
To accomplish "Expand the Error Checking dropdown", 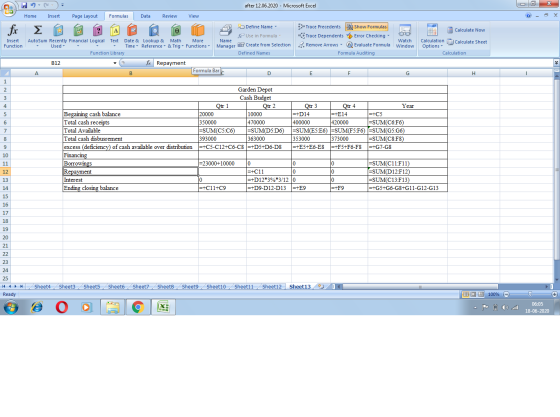I will point(388,36).
